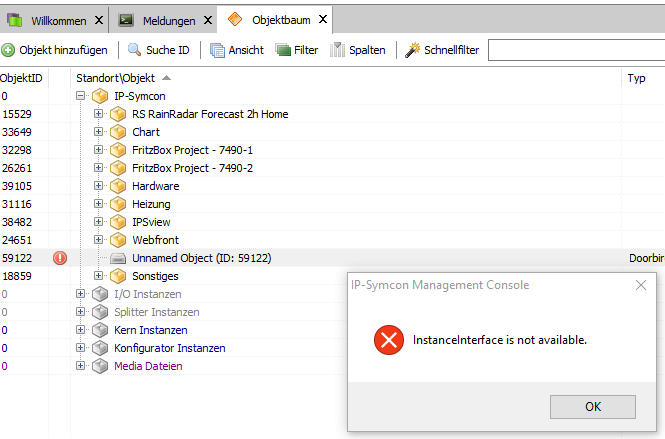Select Unnamed Object (ID: 59122) row
Viewport: 665px width, 439px height.
click(332, 258)
